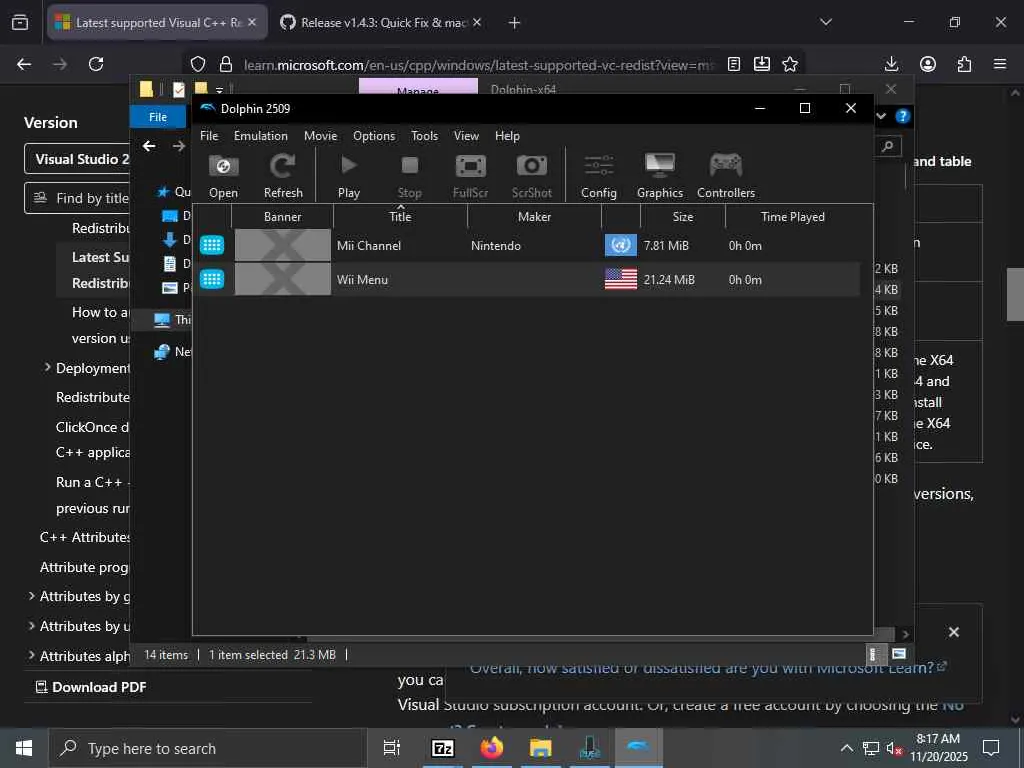This screenshot has height=768, width=1024.
Task: Open the help icon in File Explorer
Action: (x=903, y=116)
